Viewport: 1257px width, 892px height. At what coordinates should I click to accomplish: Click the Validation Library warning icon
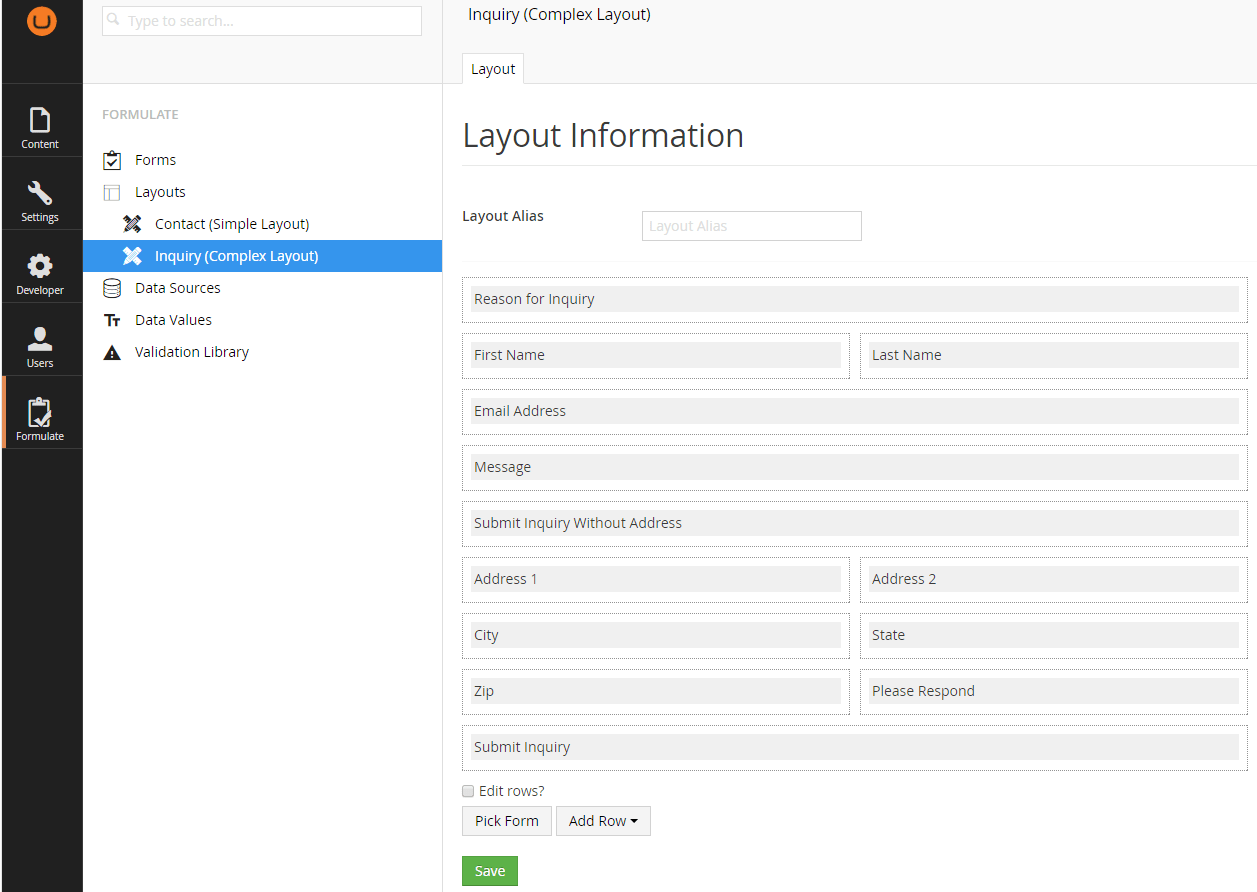(112, 352)
